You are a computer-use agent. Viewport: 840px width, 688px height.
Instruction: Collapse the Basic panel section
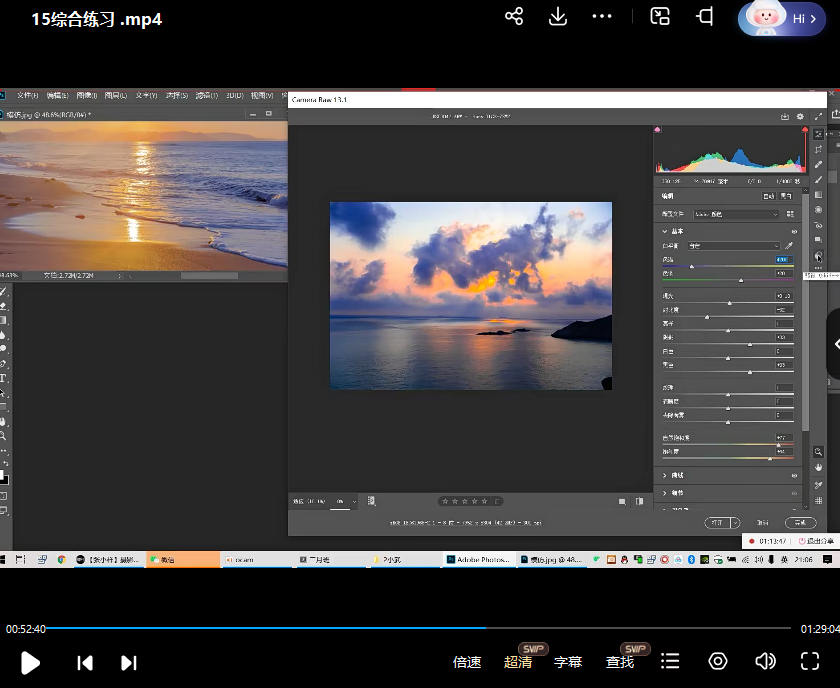point(665,231)
